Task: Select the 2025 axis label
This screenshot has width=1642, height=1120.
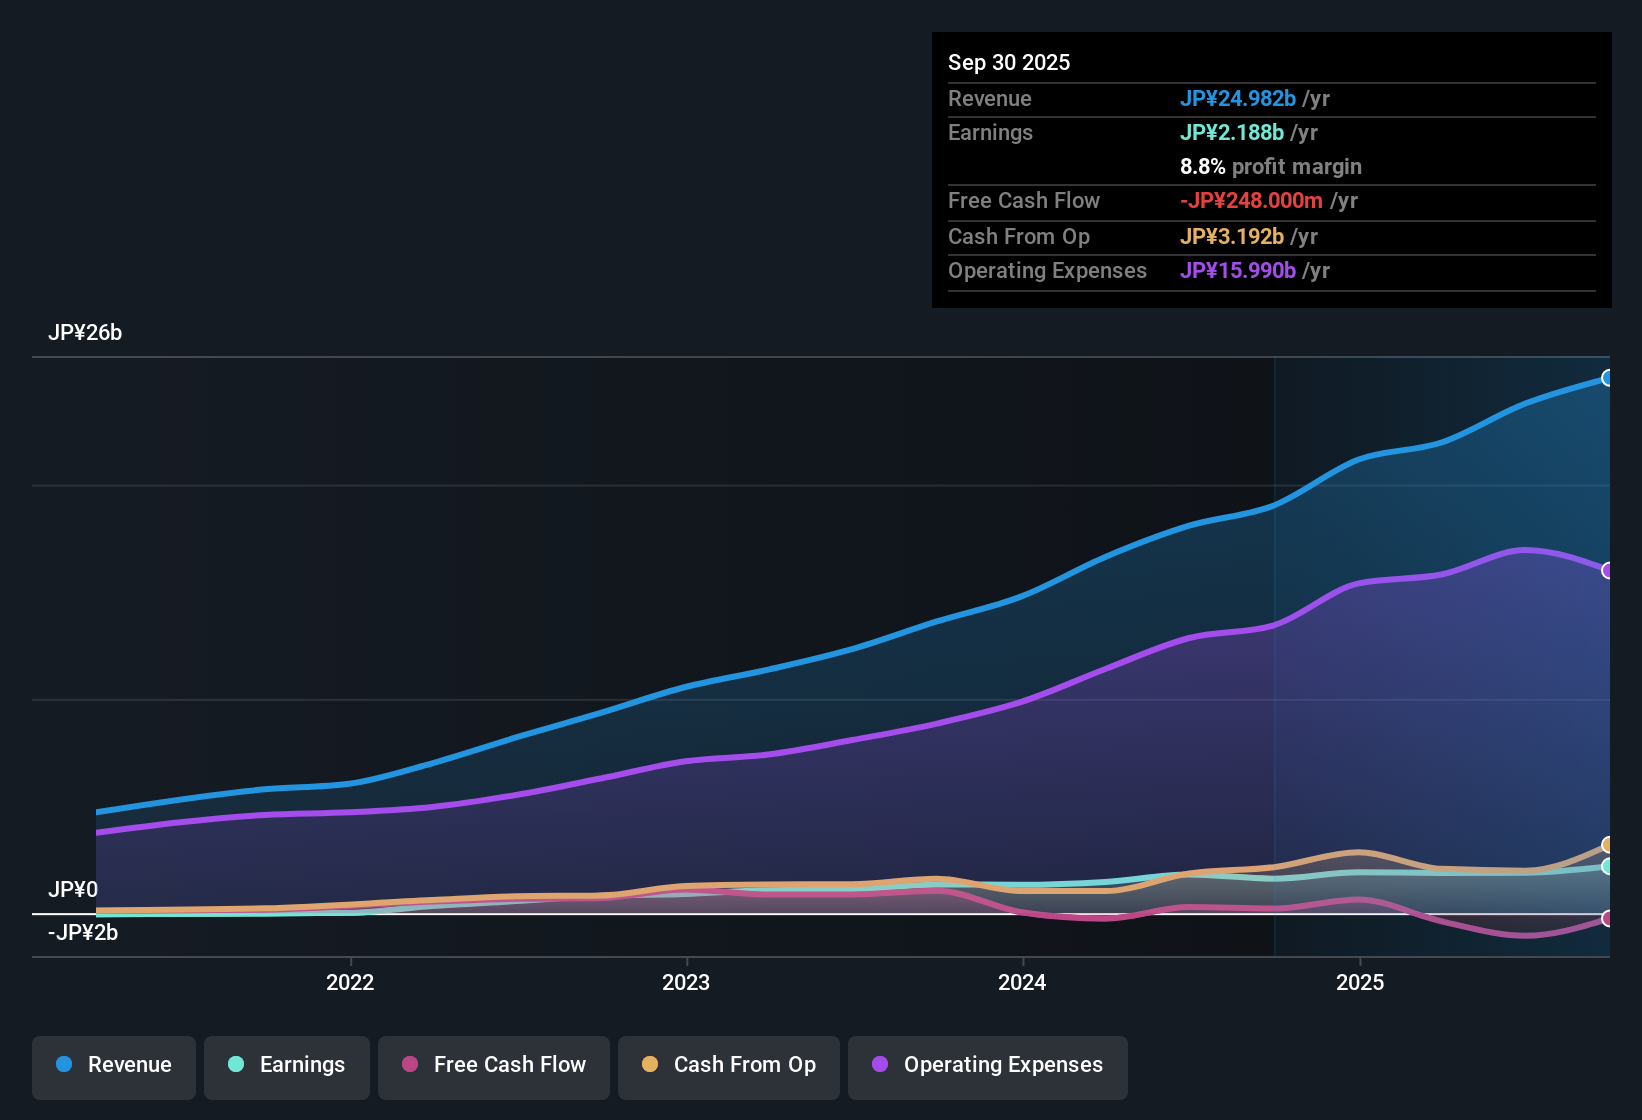Action: 1361,983
